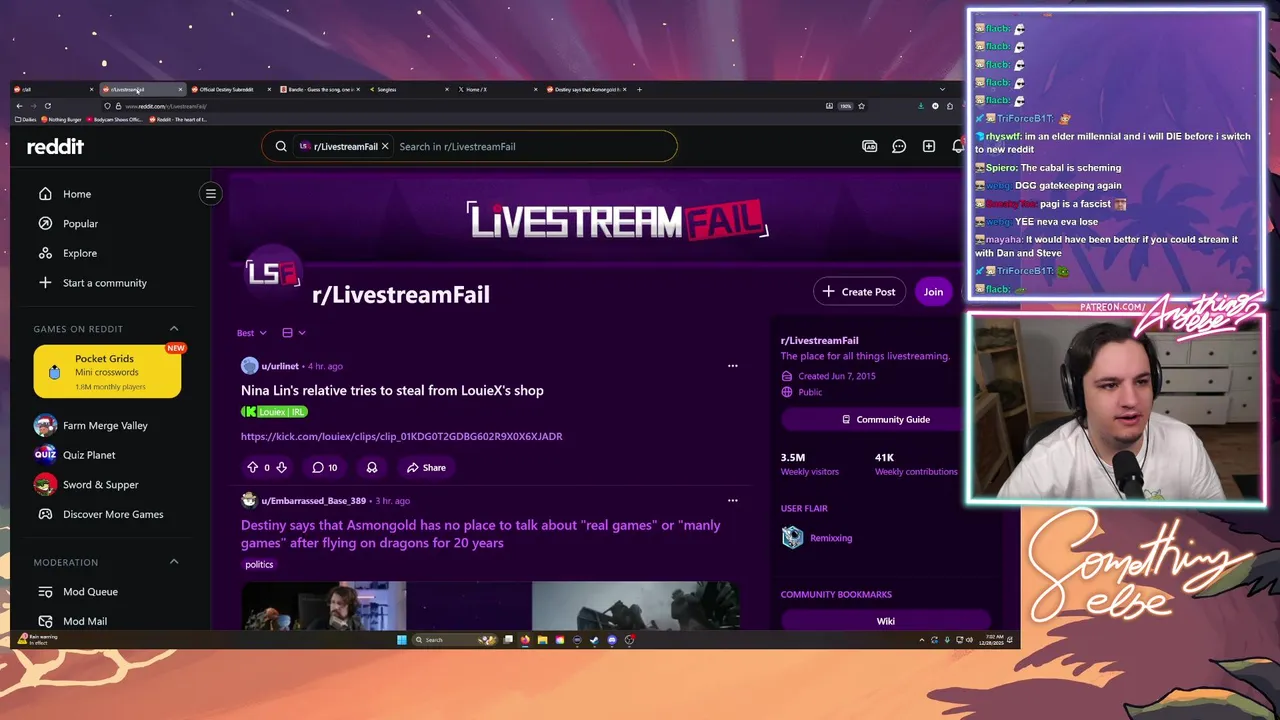The height and width of the screenshot is (720, 1280).
Task: Click the Windows Start button
Action: click(x=402, y=640)
